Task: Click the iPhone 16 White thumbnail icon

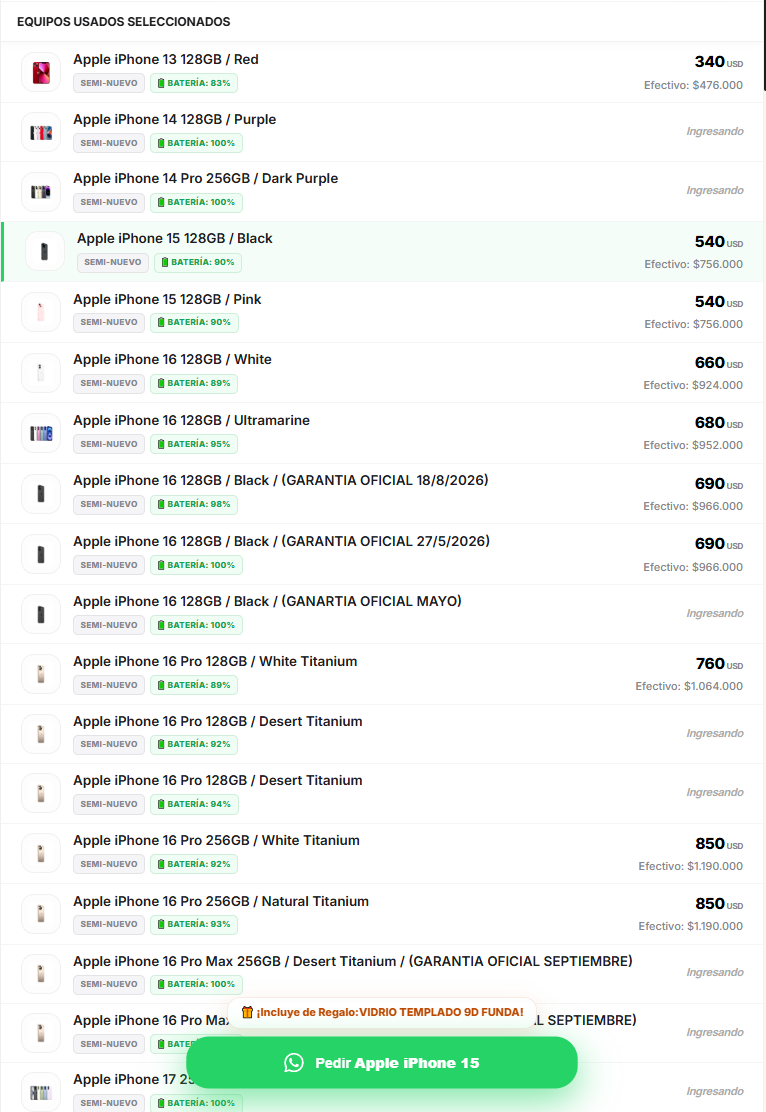Action: tap(41, 373)
